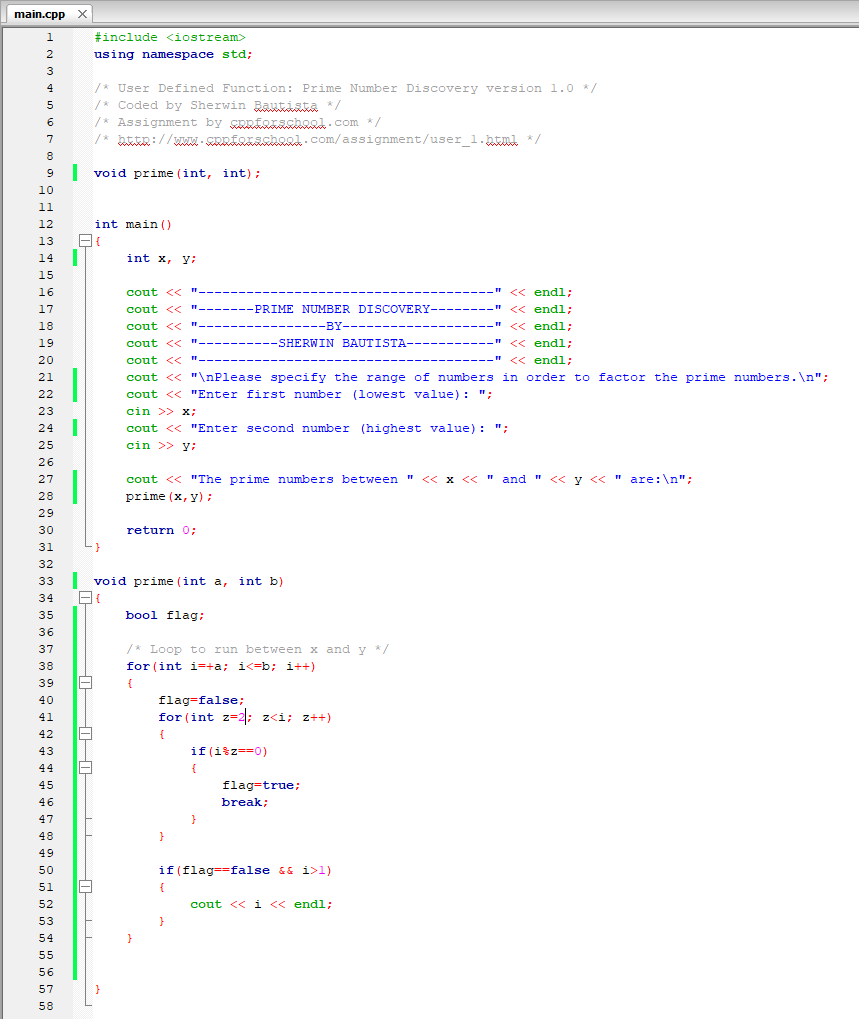The image size is (859, 1019).
Task: Click line number 28 in the gutter
Action: [x=45, y=496]
